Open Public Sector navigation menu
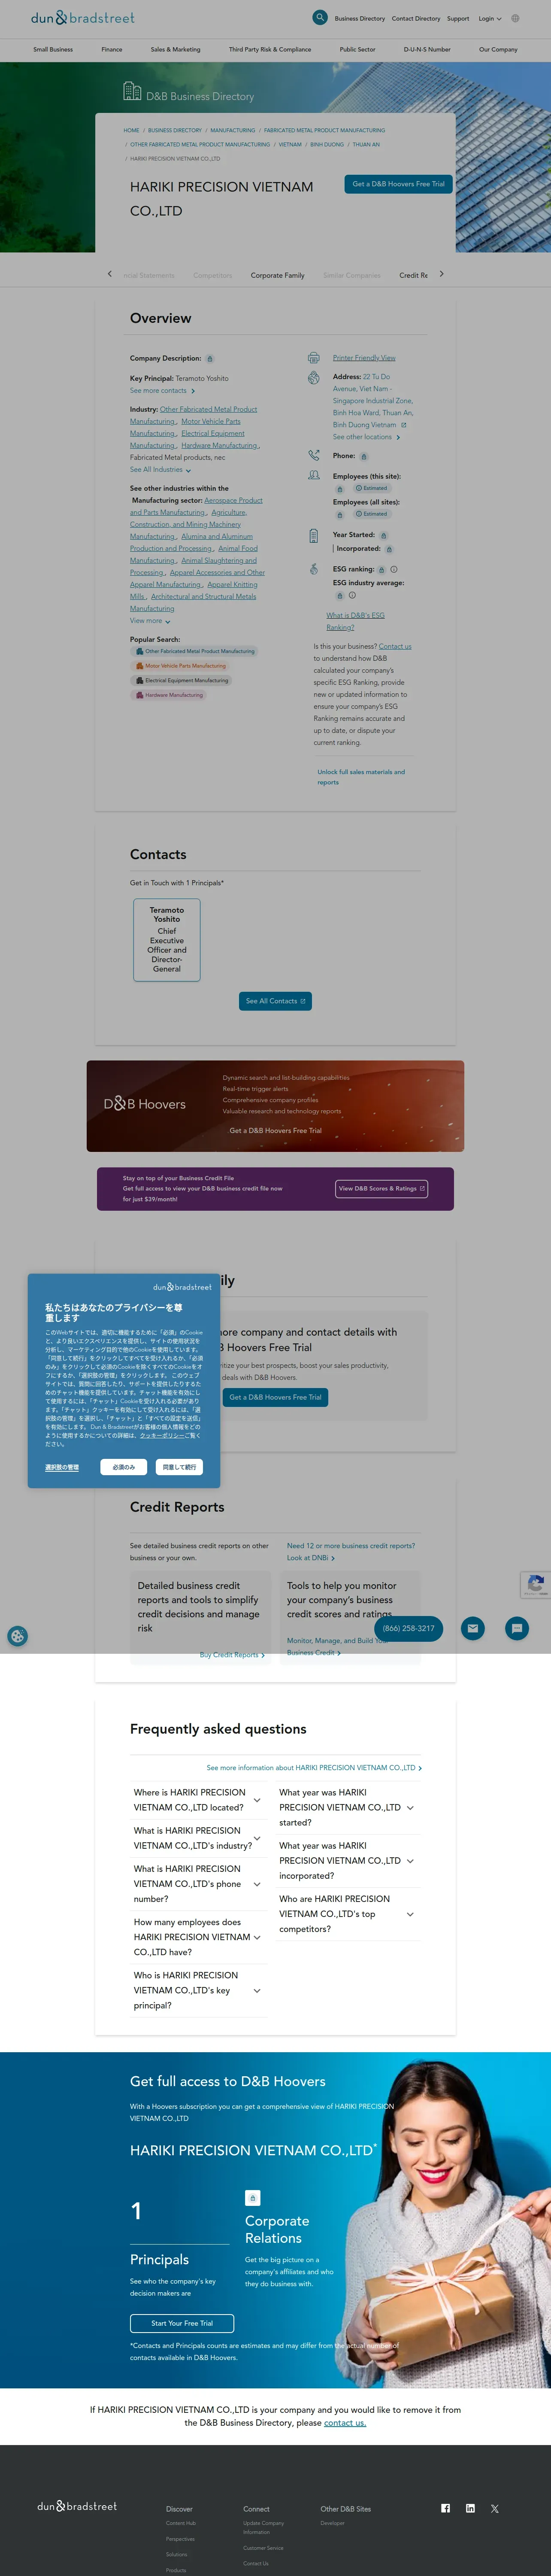This screenshot has width=551, height=2576. point(357,49)
